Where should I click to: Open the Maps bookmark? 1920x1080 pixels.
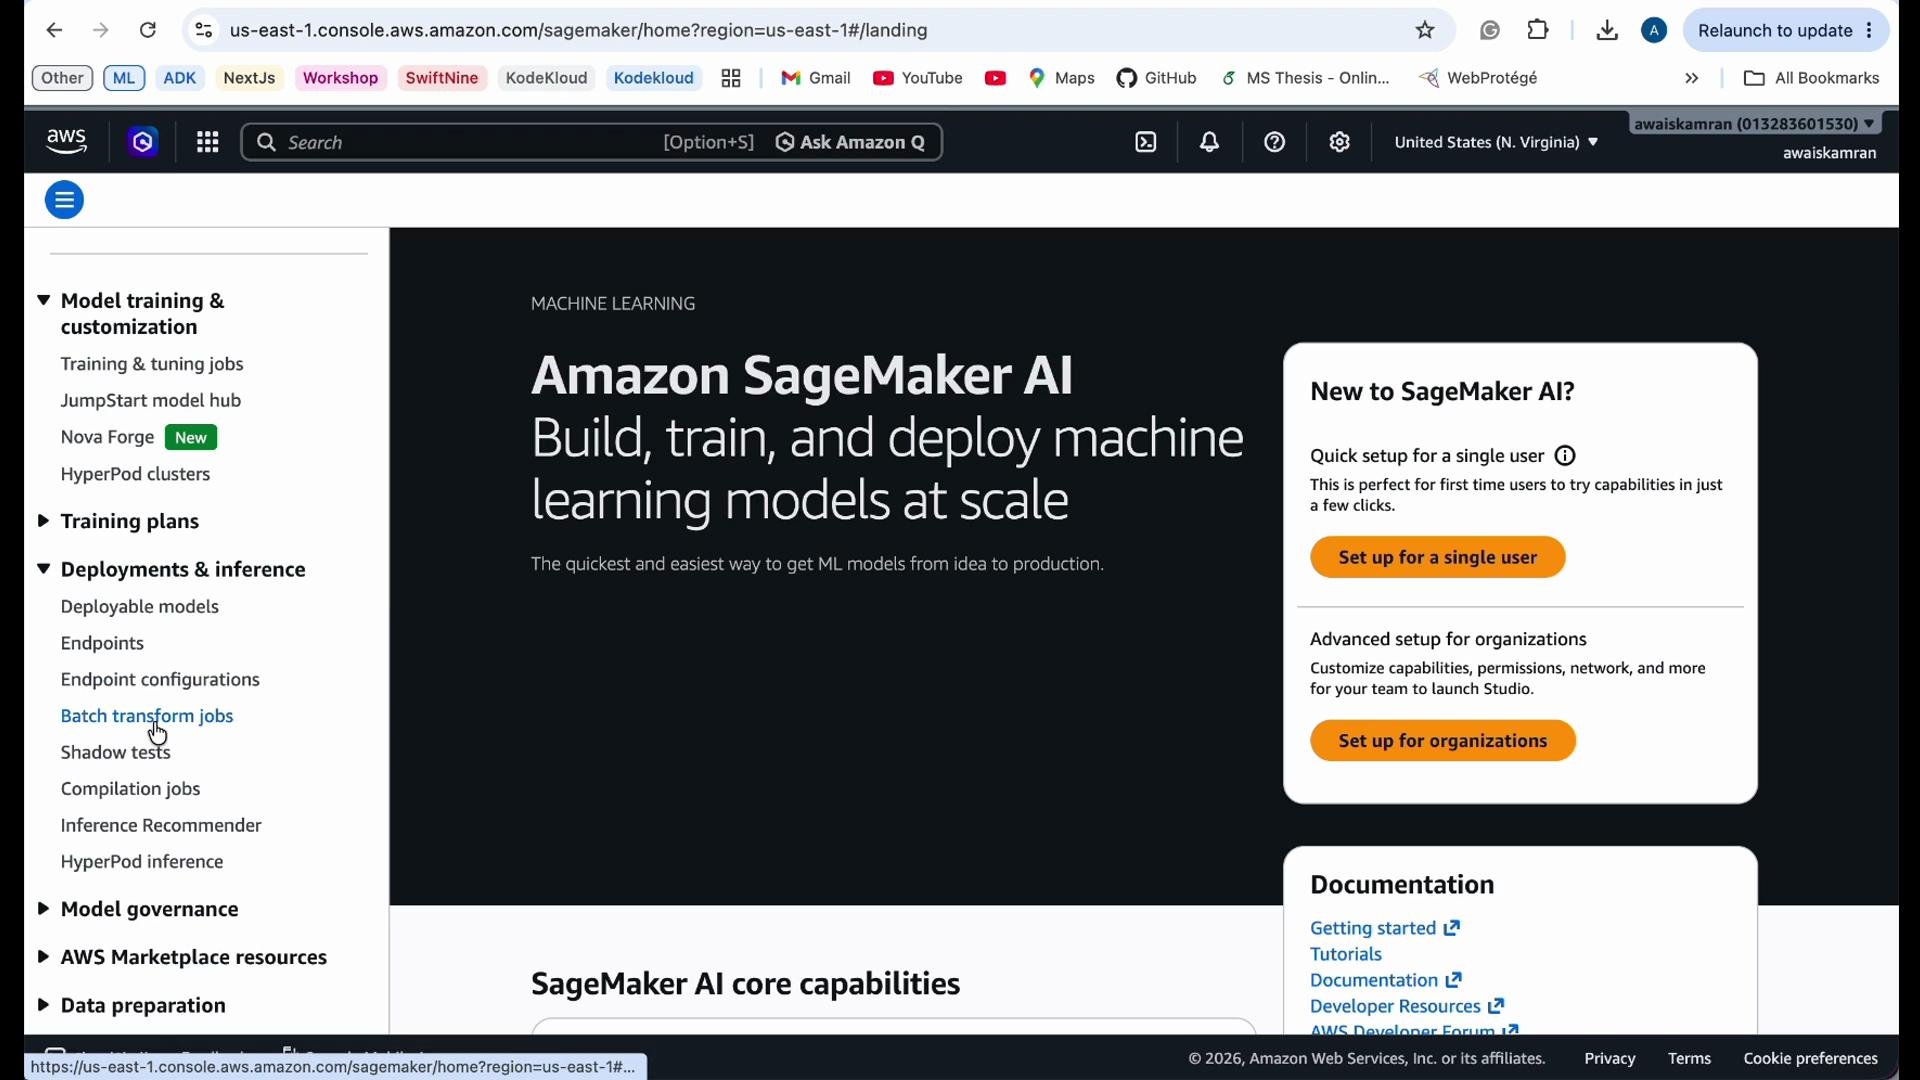[x=1063, y=79]
